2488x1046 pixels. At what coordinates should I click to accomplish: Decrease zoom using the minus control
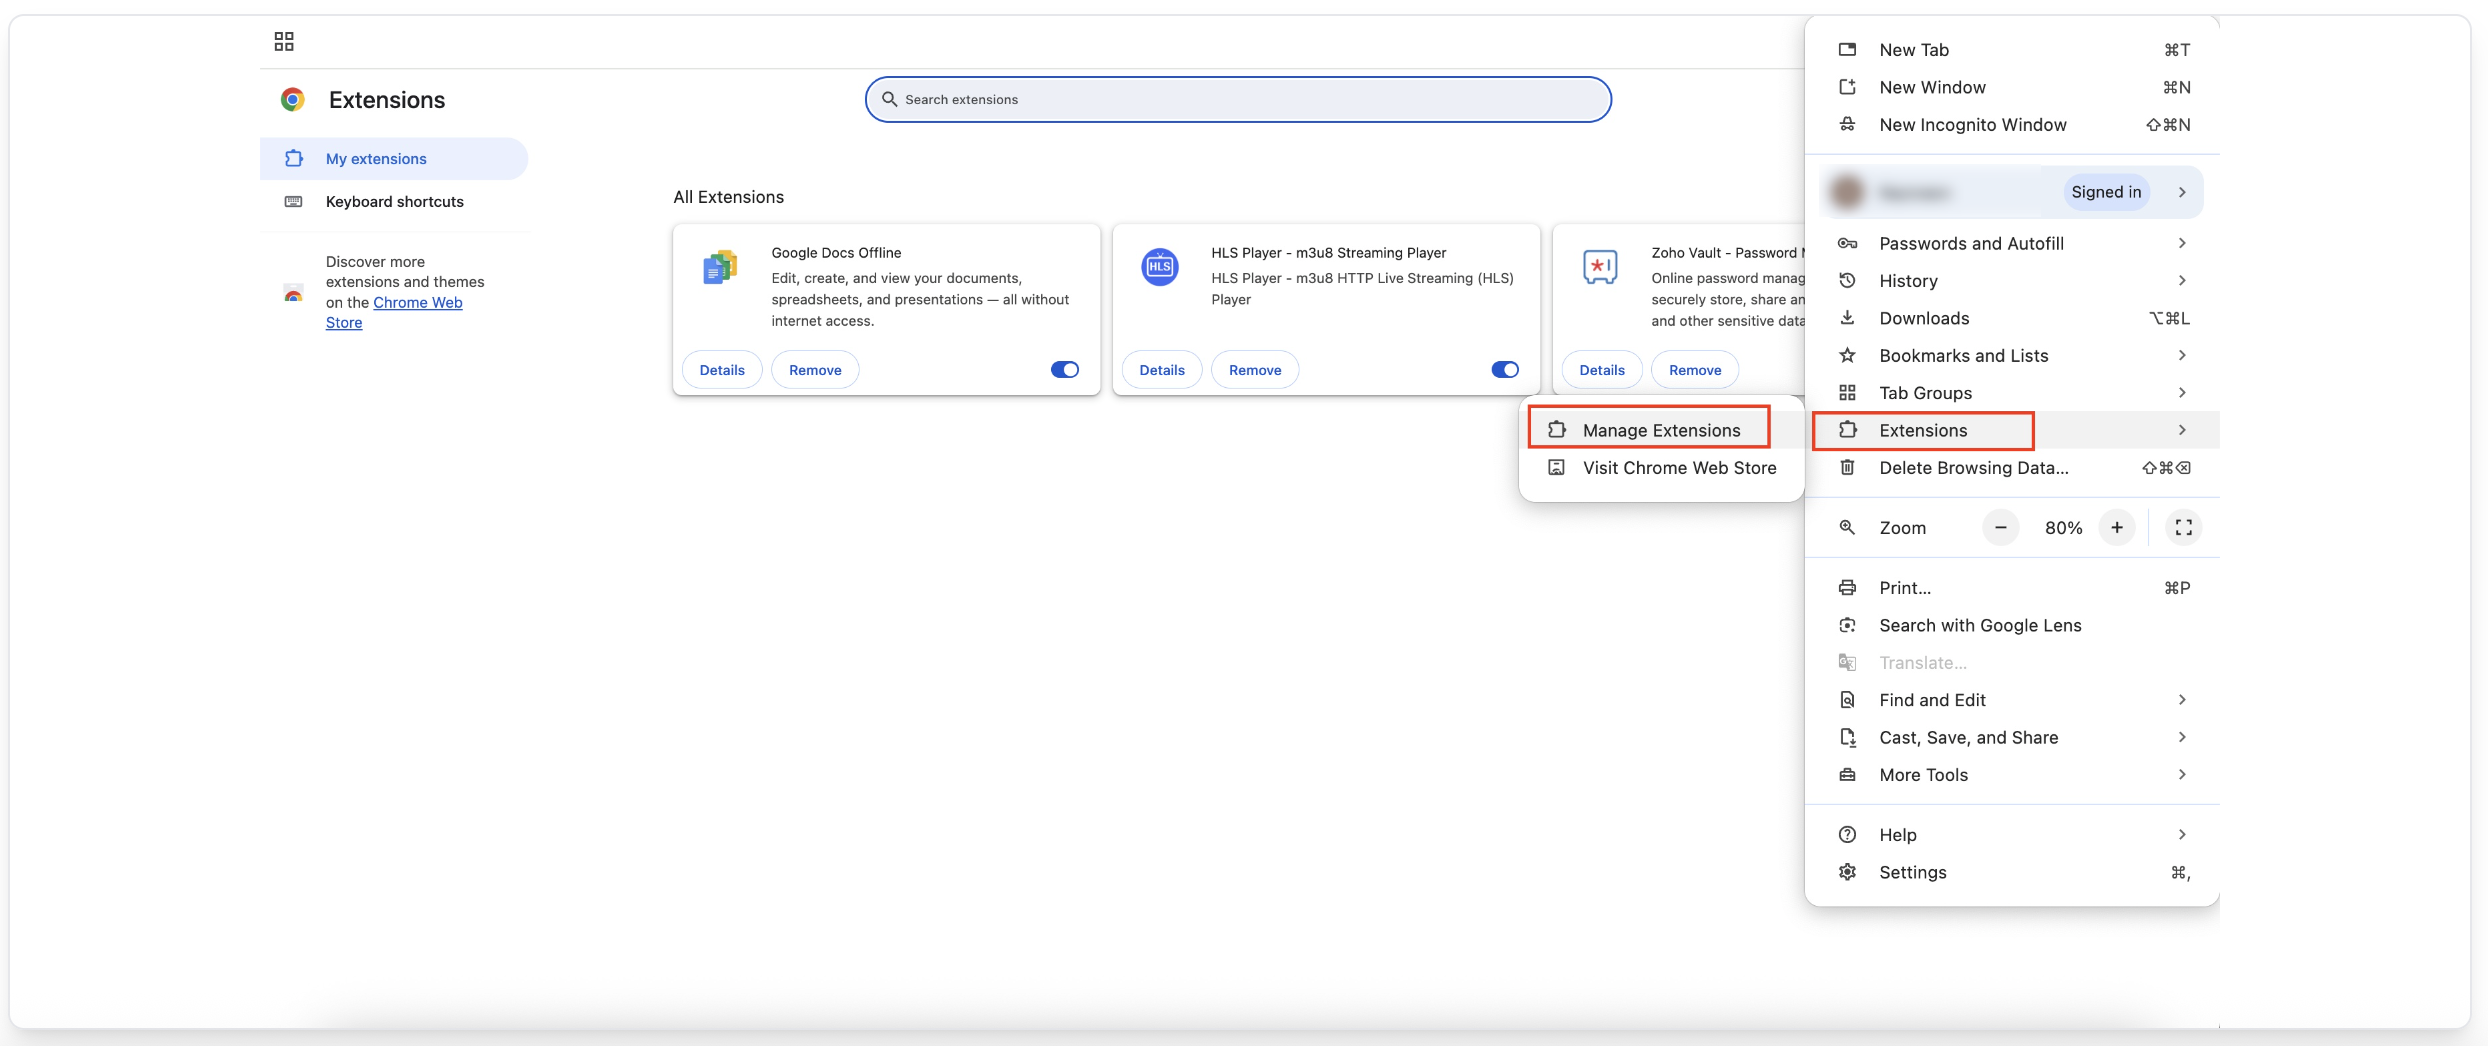click(x=2000, y=527)
